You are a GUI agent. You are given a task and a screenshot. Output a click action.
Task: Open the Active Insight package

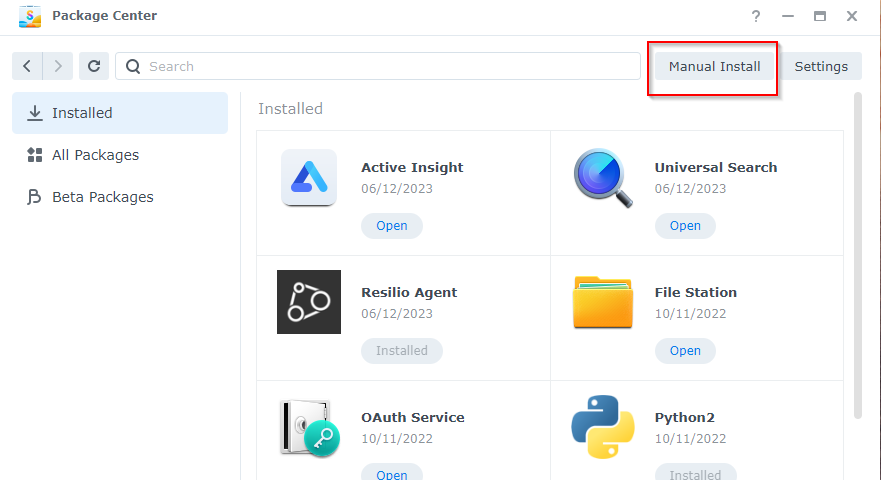pos(392,226)
